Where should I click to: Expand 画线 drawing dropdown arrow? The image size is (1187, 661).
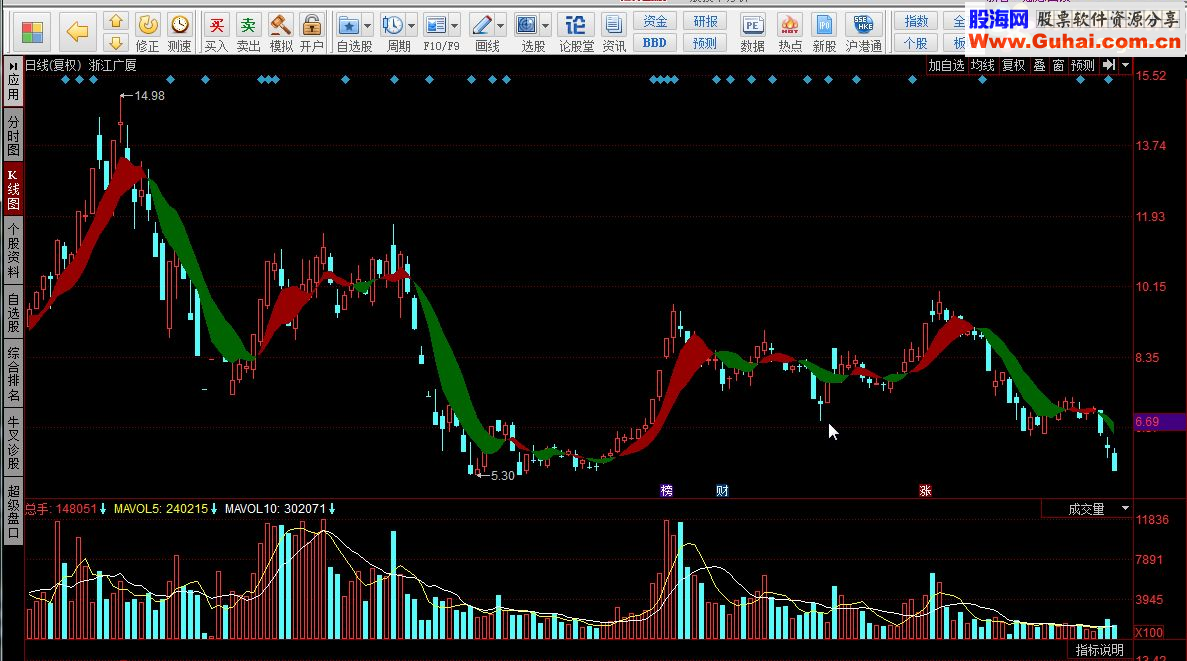pos(500,26)
